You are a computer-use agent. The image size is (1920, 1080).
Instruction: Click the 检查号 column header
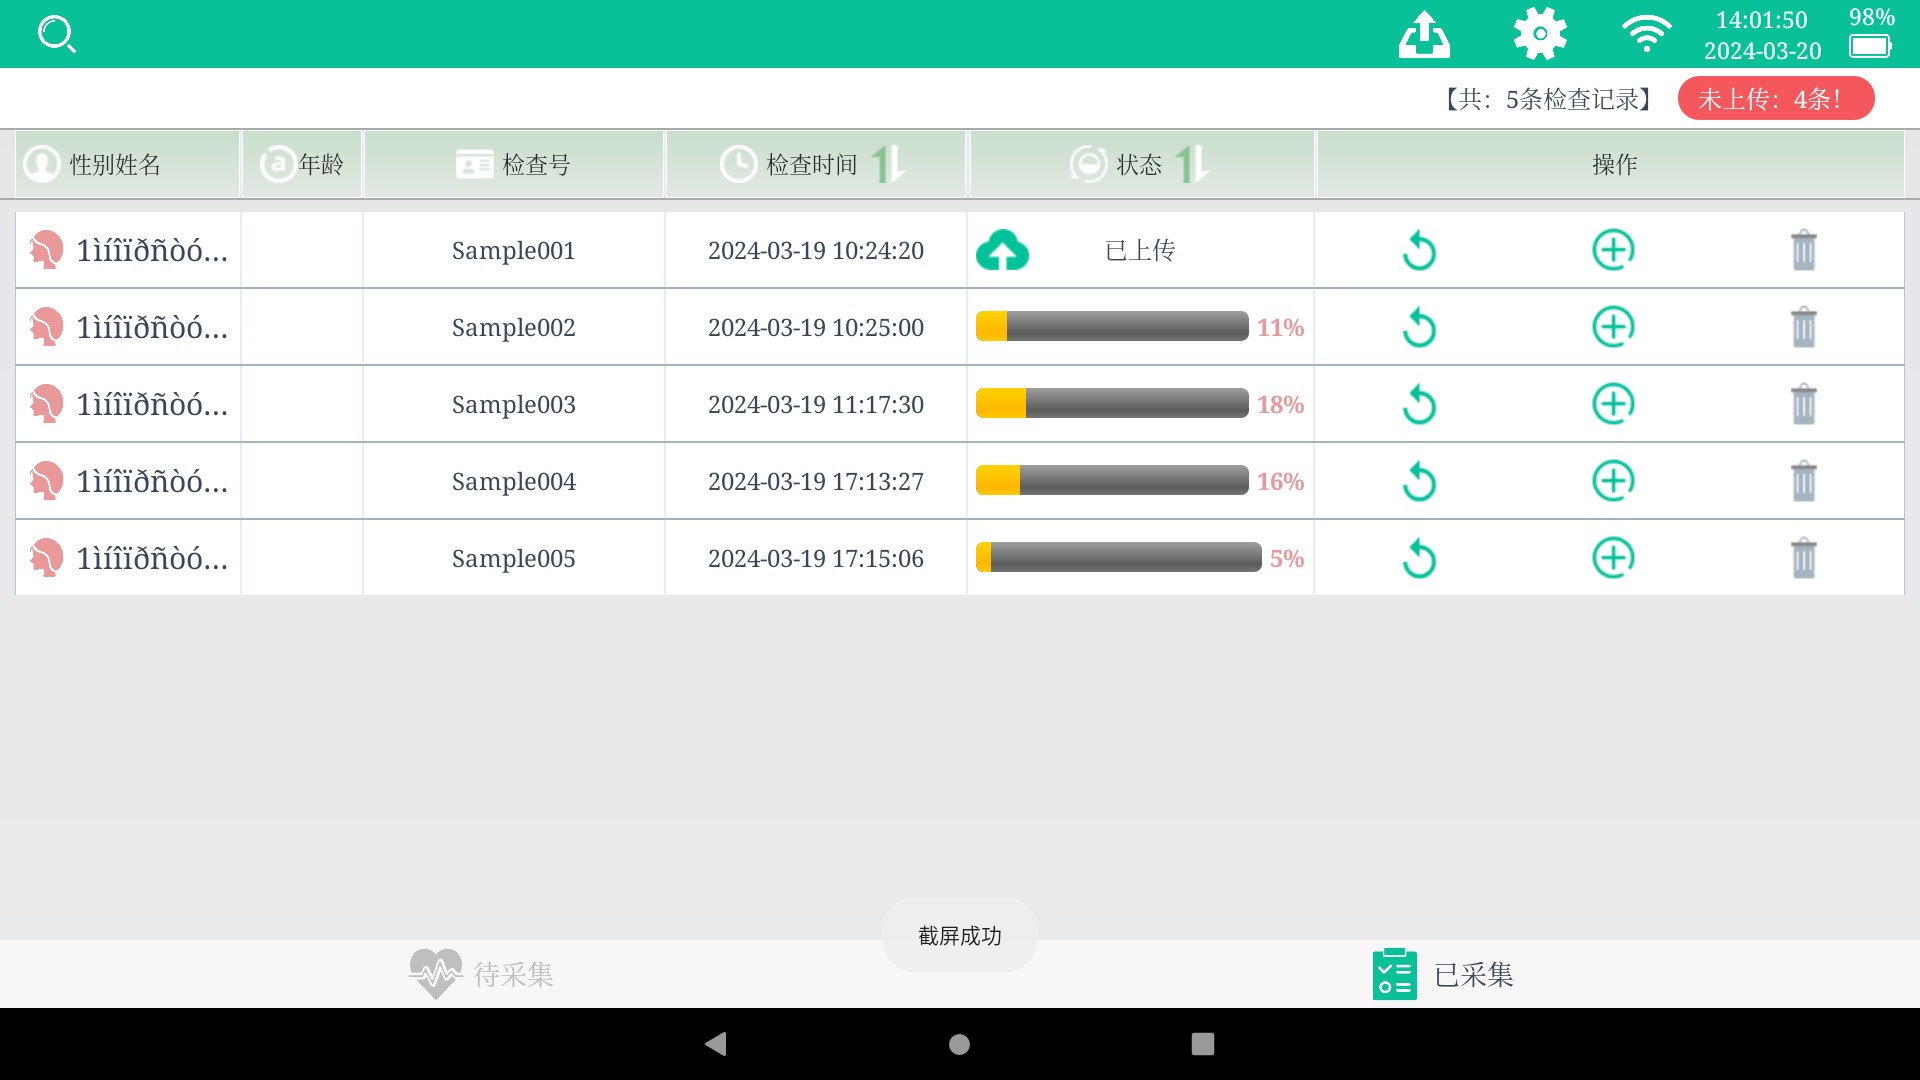click(514, 164)
